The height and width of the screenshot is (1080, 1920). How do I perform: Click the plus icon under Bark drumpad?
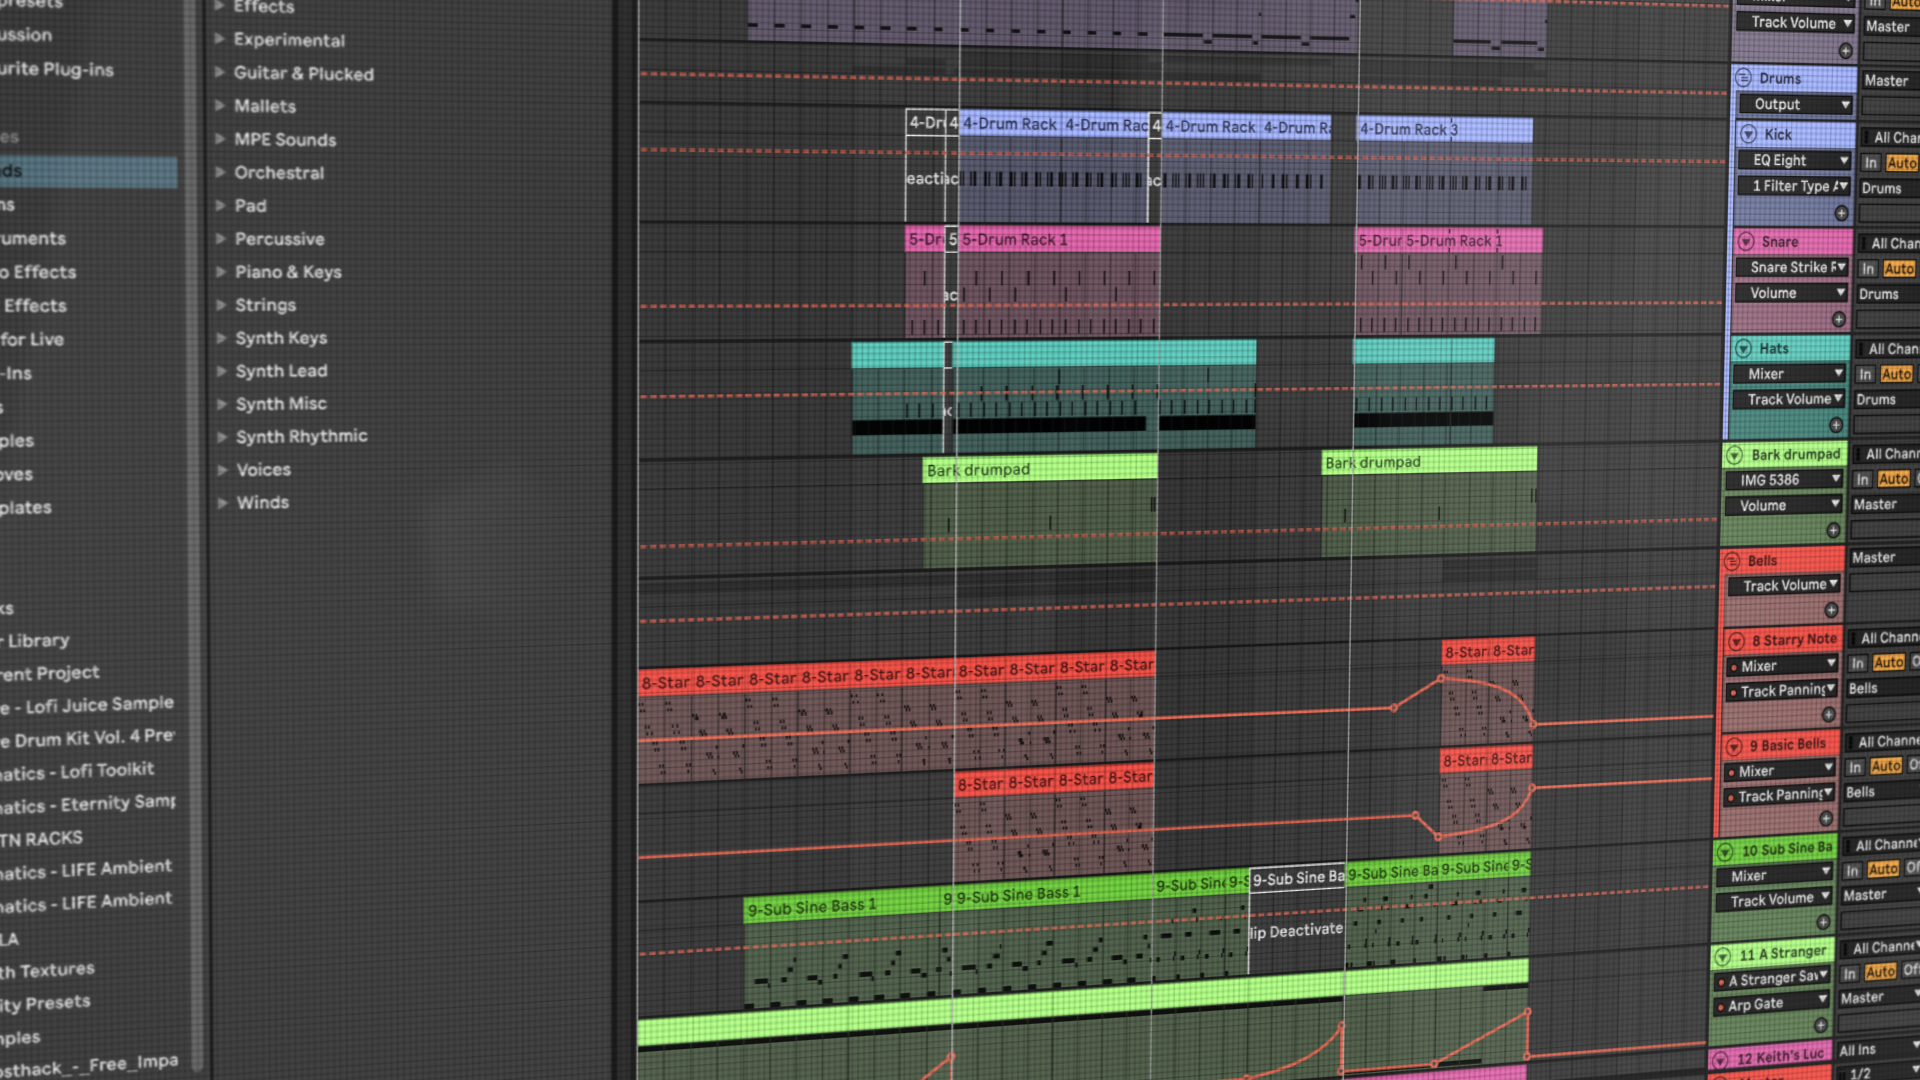pyautogui.click(x=1835, y=530)
